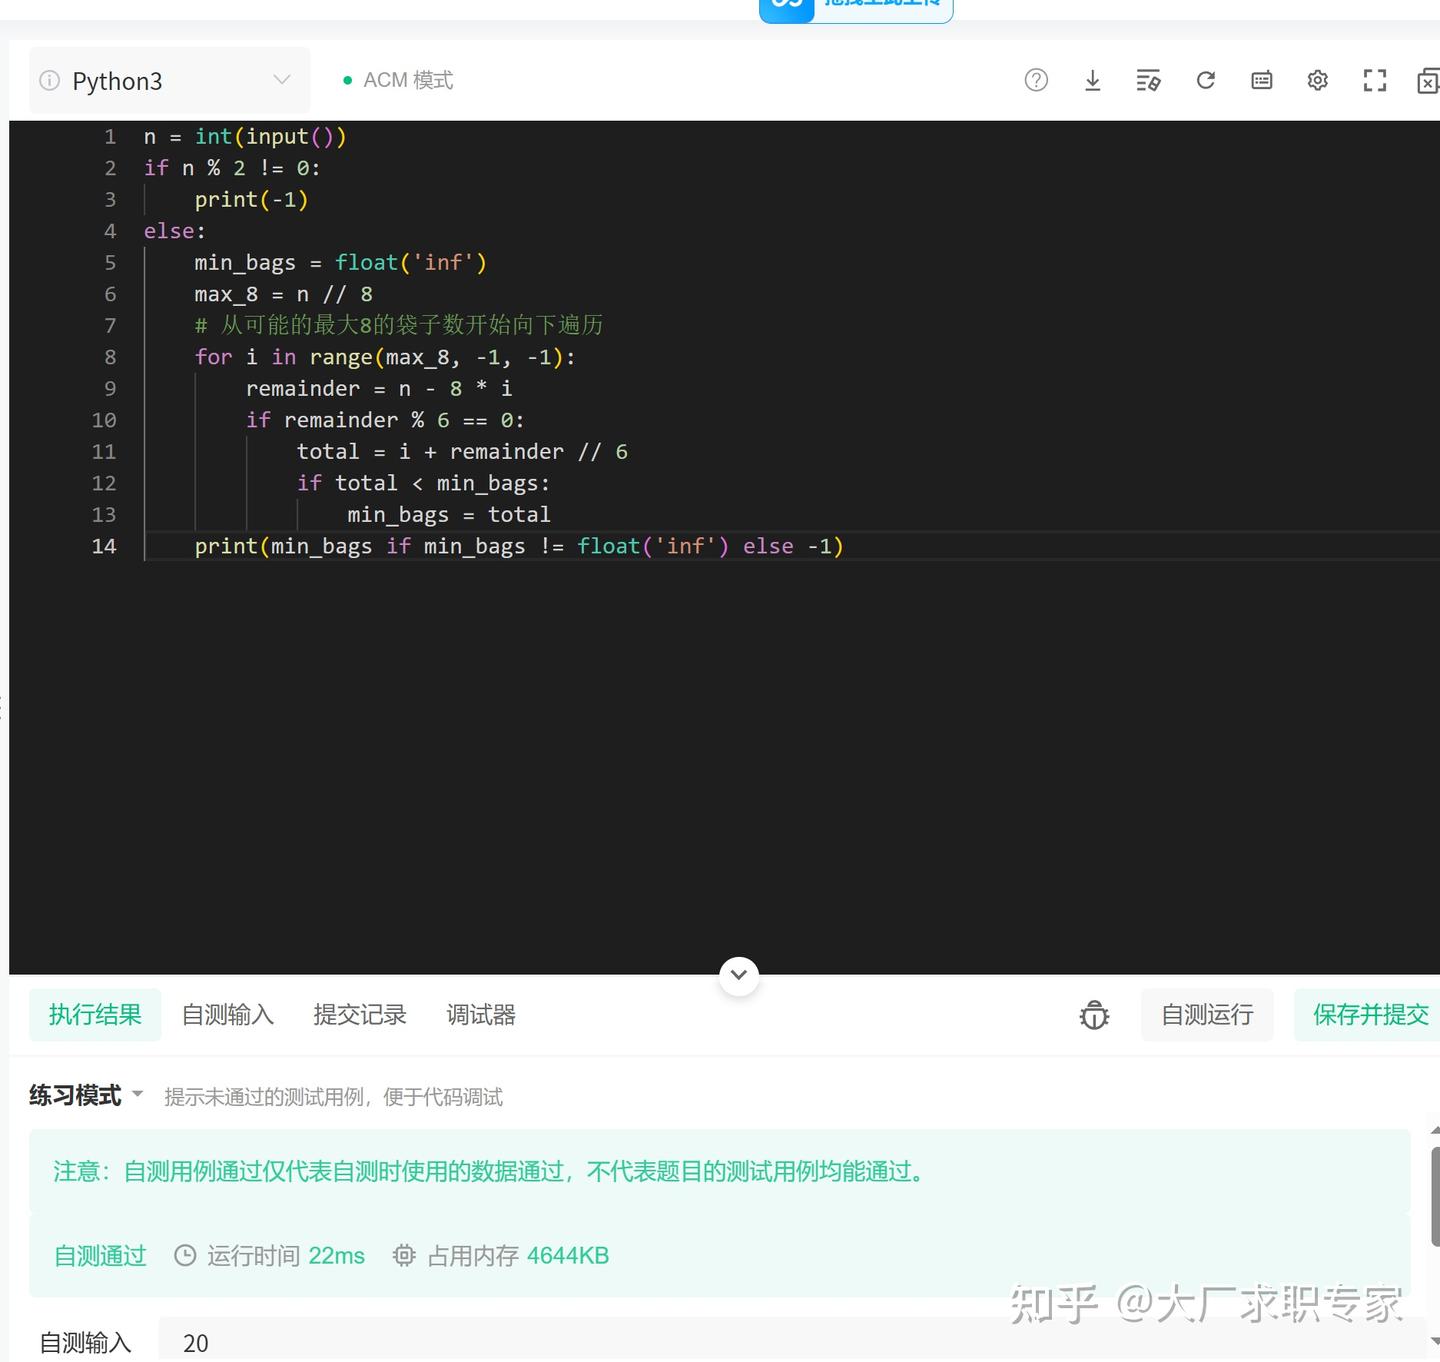Click inside the self-test input field showing 20
The image size is (1440, 1362).
click(x=300, y=1343)
